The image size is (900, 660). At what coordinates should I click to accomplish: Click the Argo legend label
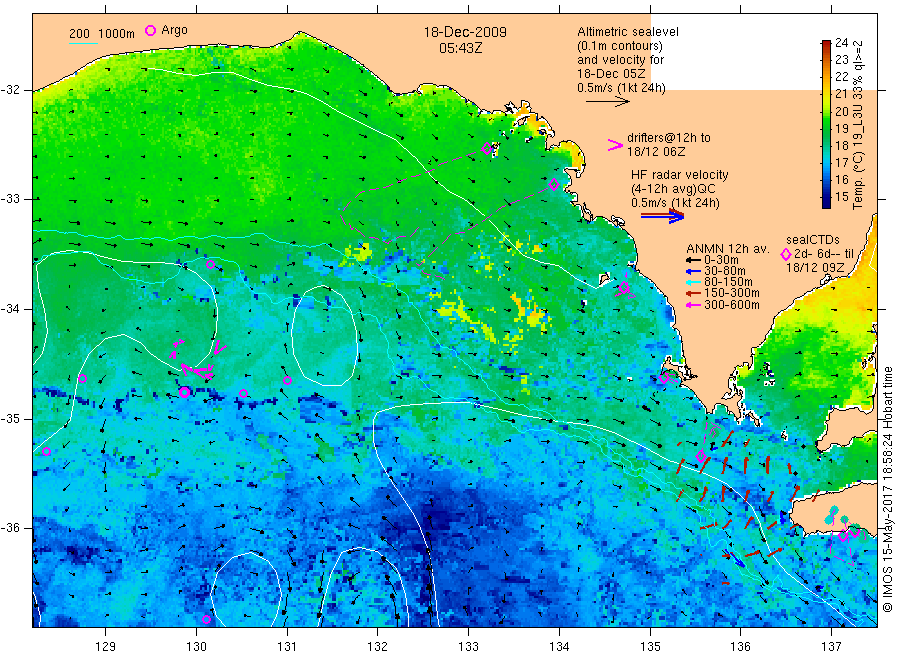pos(174,30)
